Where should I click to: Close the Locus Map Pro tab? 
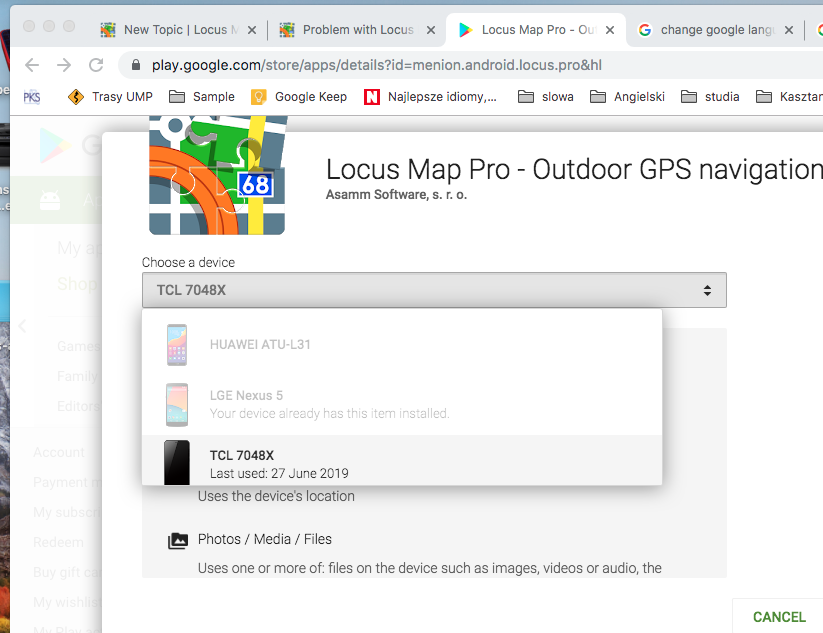pyautogui.click(x=609, y=30)
